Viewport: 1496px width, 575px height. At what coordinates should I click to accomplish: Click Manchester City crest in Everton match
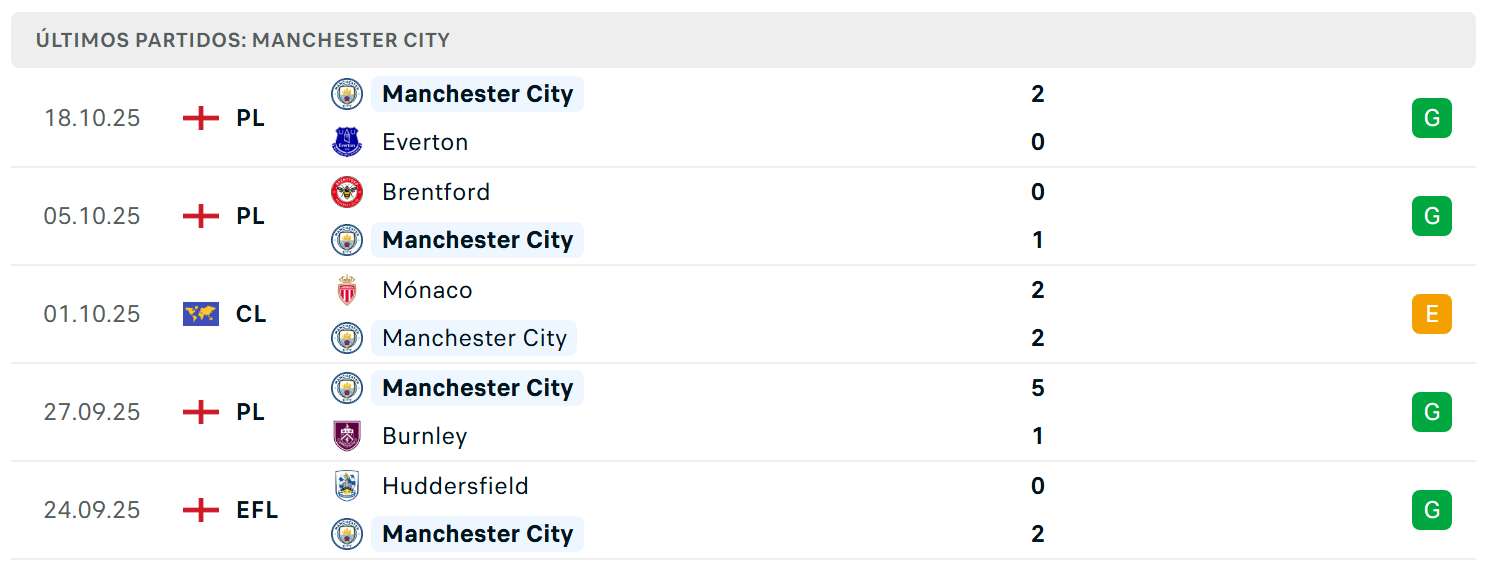point(347,94)
